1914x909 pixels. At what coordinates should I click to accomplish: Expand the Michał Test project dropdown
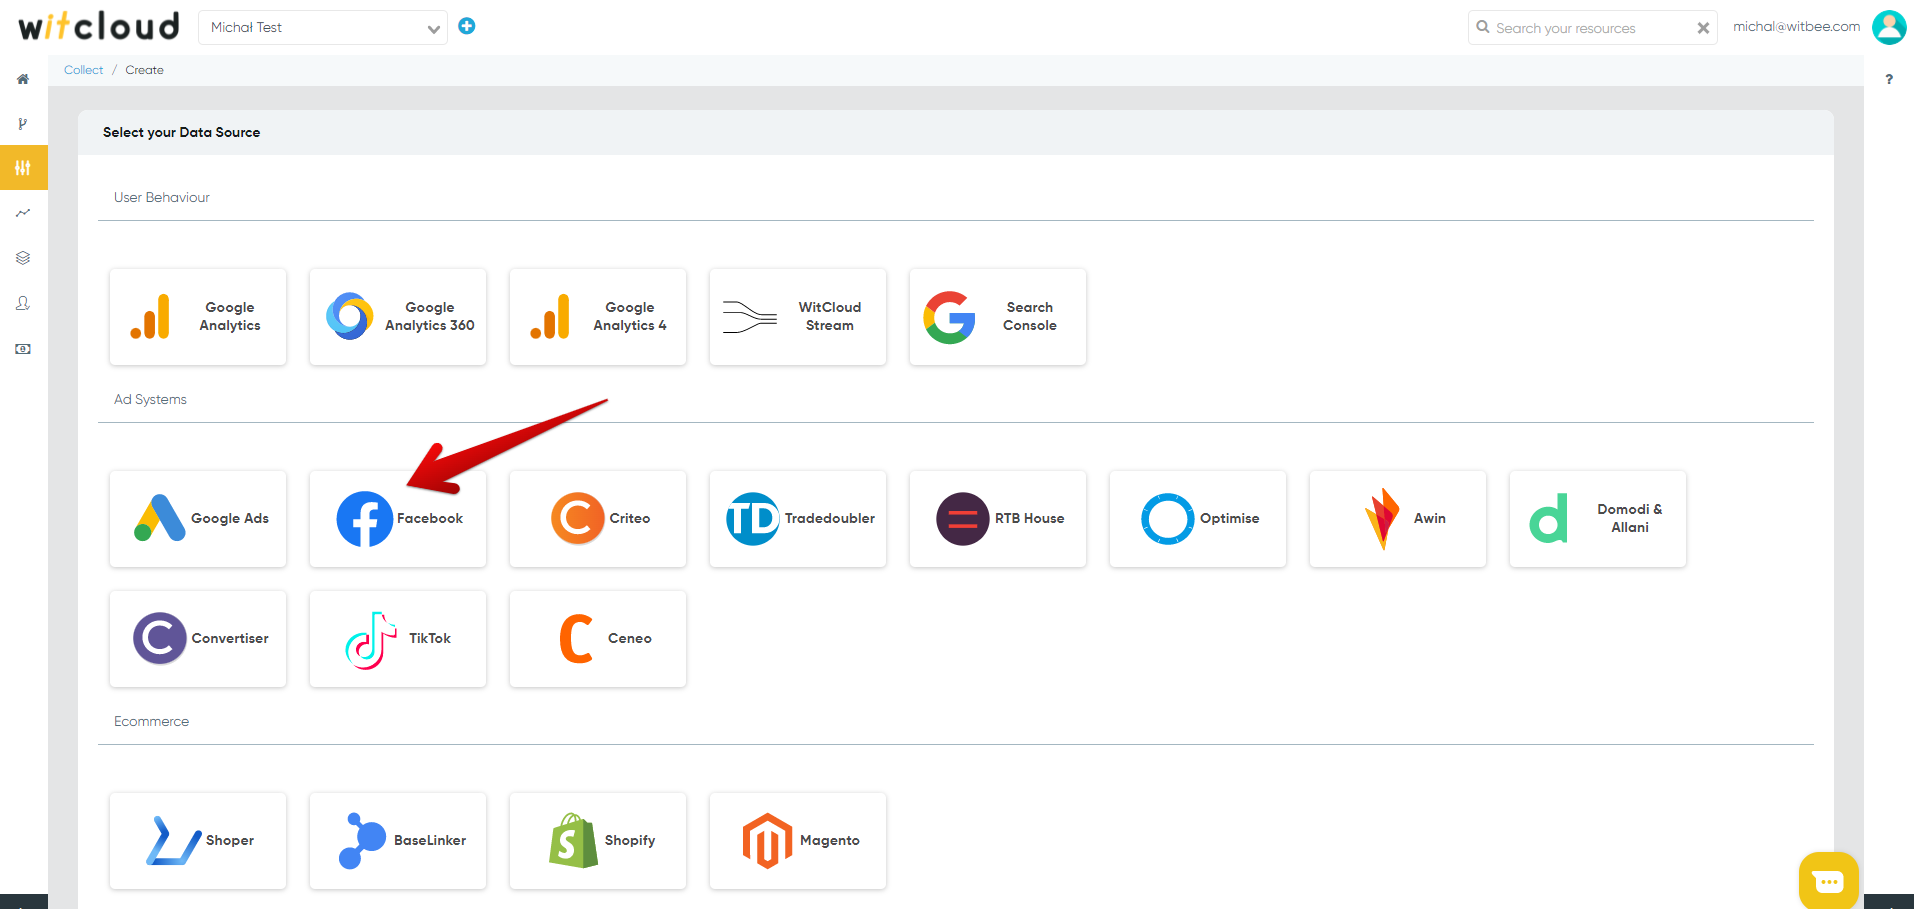[x=323, y=28]
